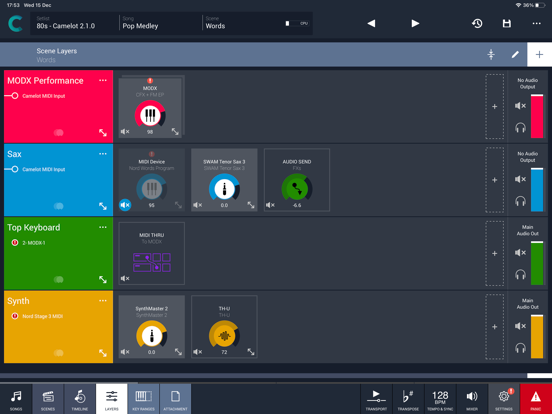Save the setlist with the disk icon

point(507,24)
